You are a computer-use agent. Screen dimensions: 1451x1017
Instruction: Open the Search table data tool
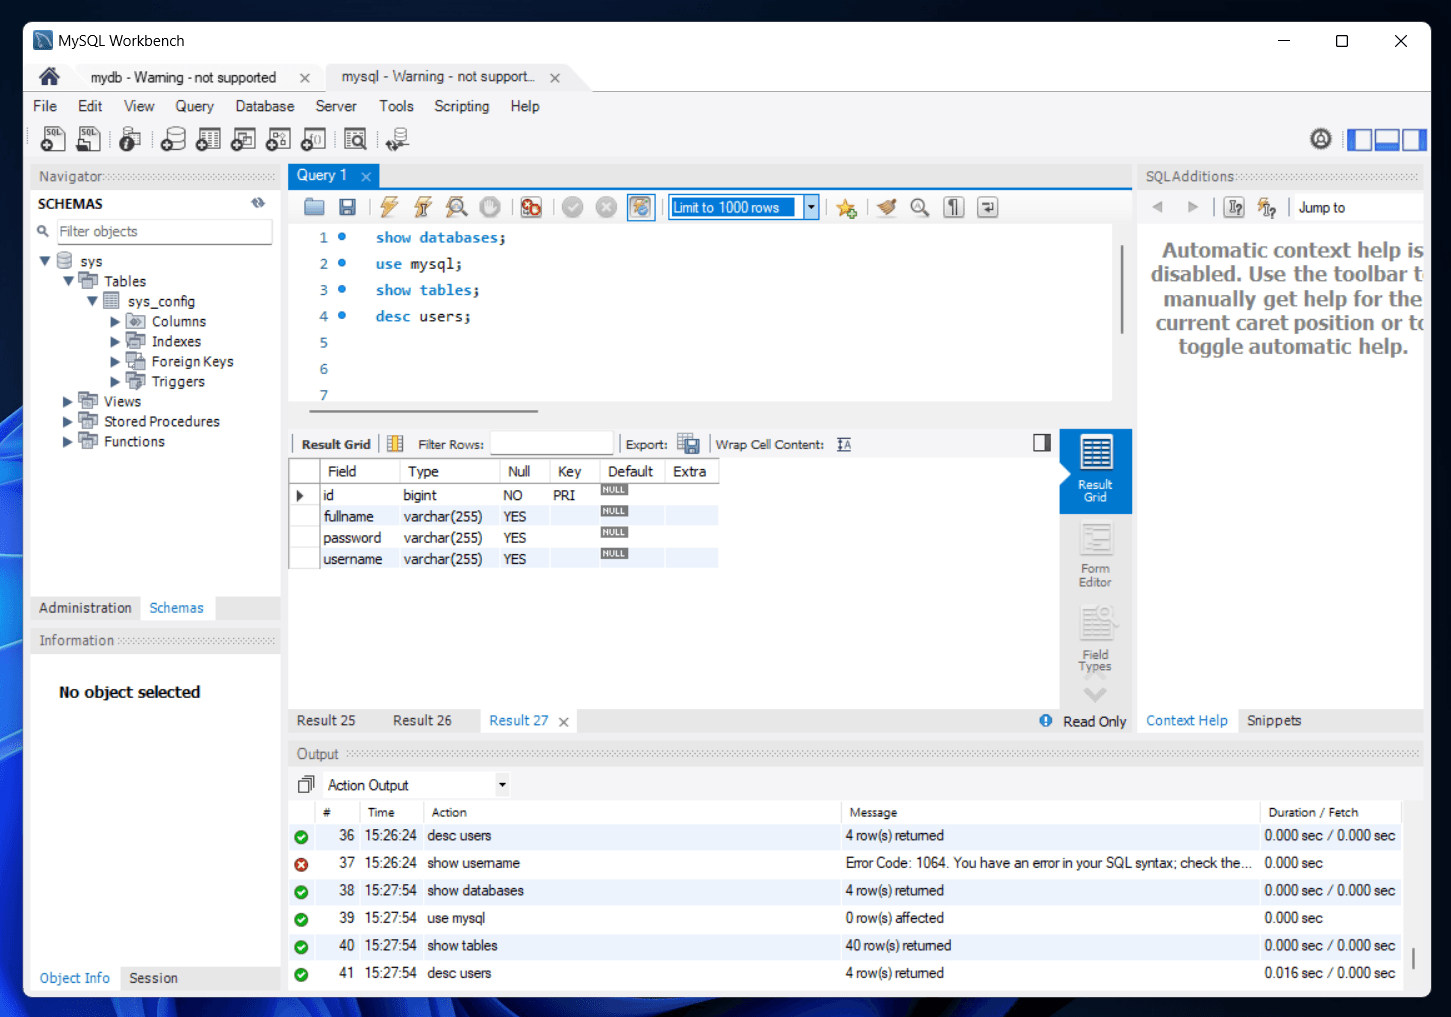(355, 138)
